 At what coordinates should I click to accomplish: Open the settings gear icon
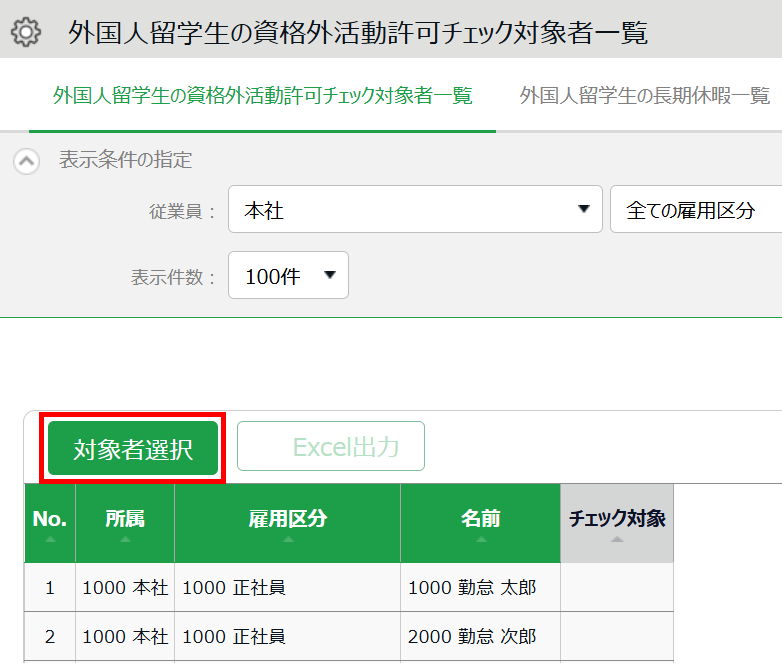(x=25, y=32)
